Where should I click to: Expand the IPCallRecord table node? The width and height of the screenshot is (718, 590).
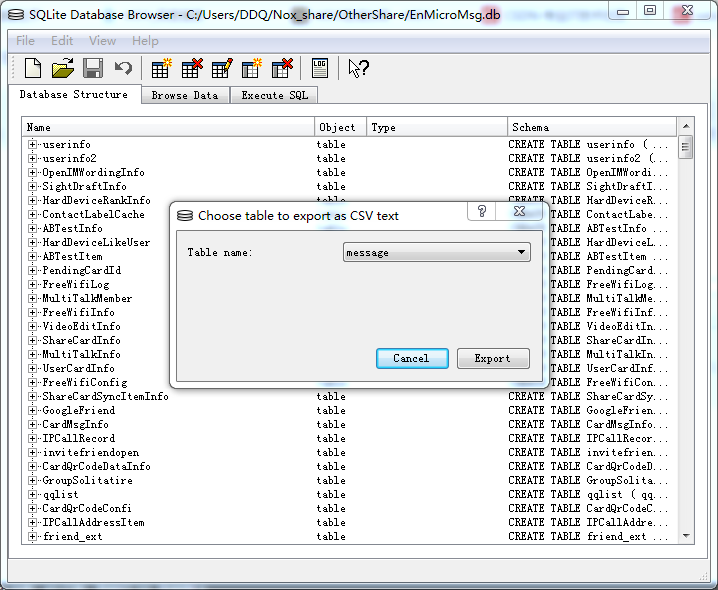32,438
